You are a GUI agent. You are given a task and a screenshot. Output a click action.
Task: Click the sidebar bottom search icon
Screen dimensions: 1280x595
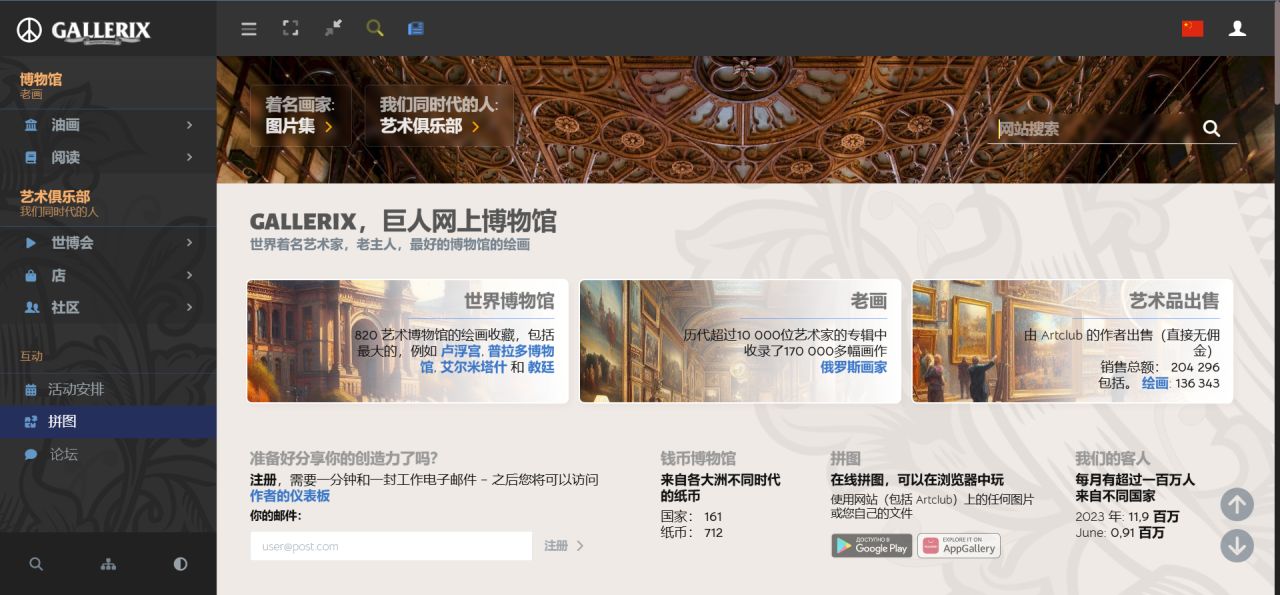click(36, 564)
